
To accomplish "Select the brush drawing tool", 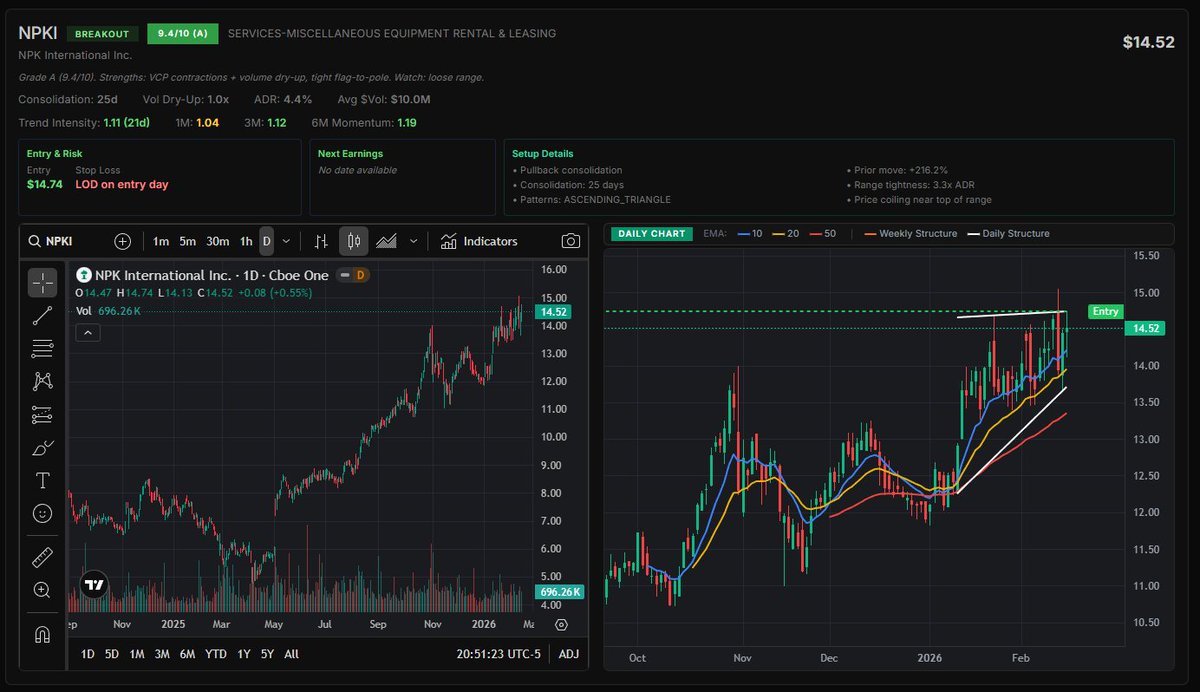I will click(43, 447).
